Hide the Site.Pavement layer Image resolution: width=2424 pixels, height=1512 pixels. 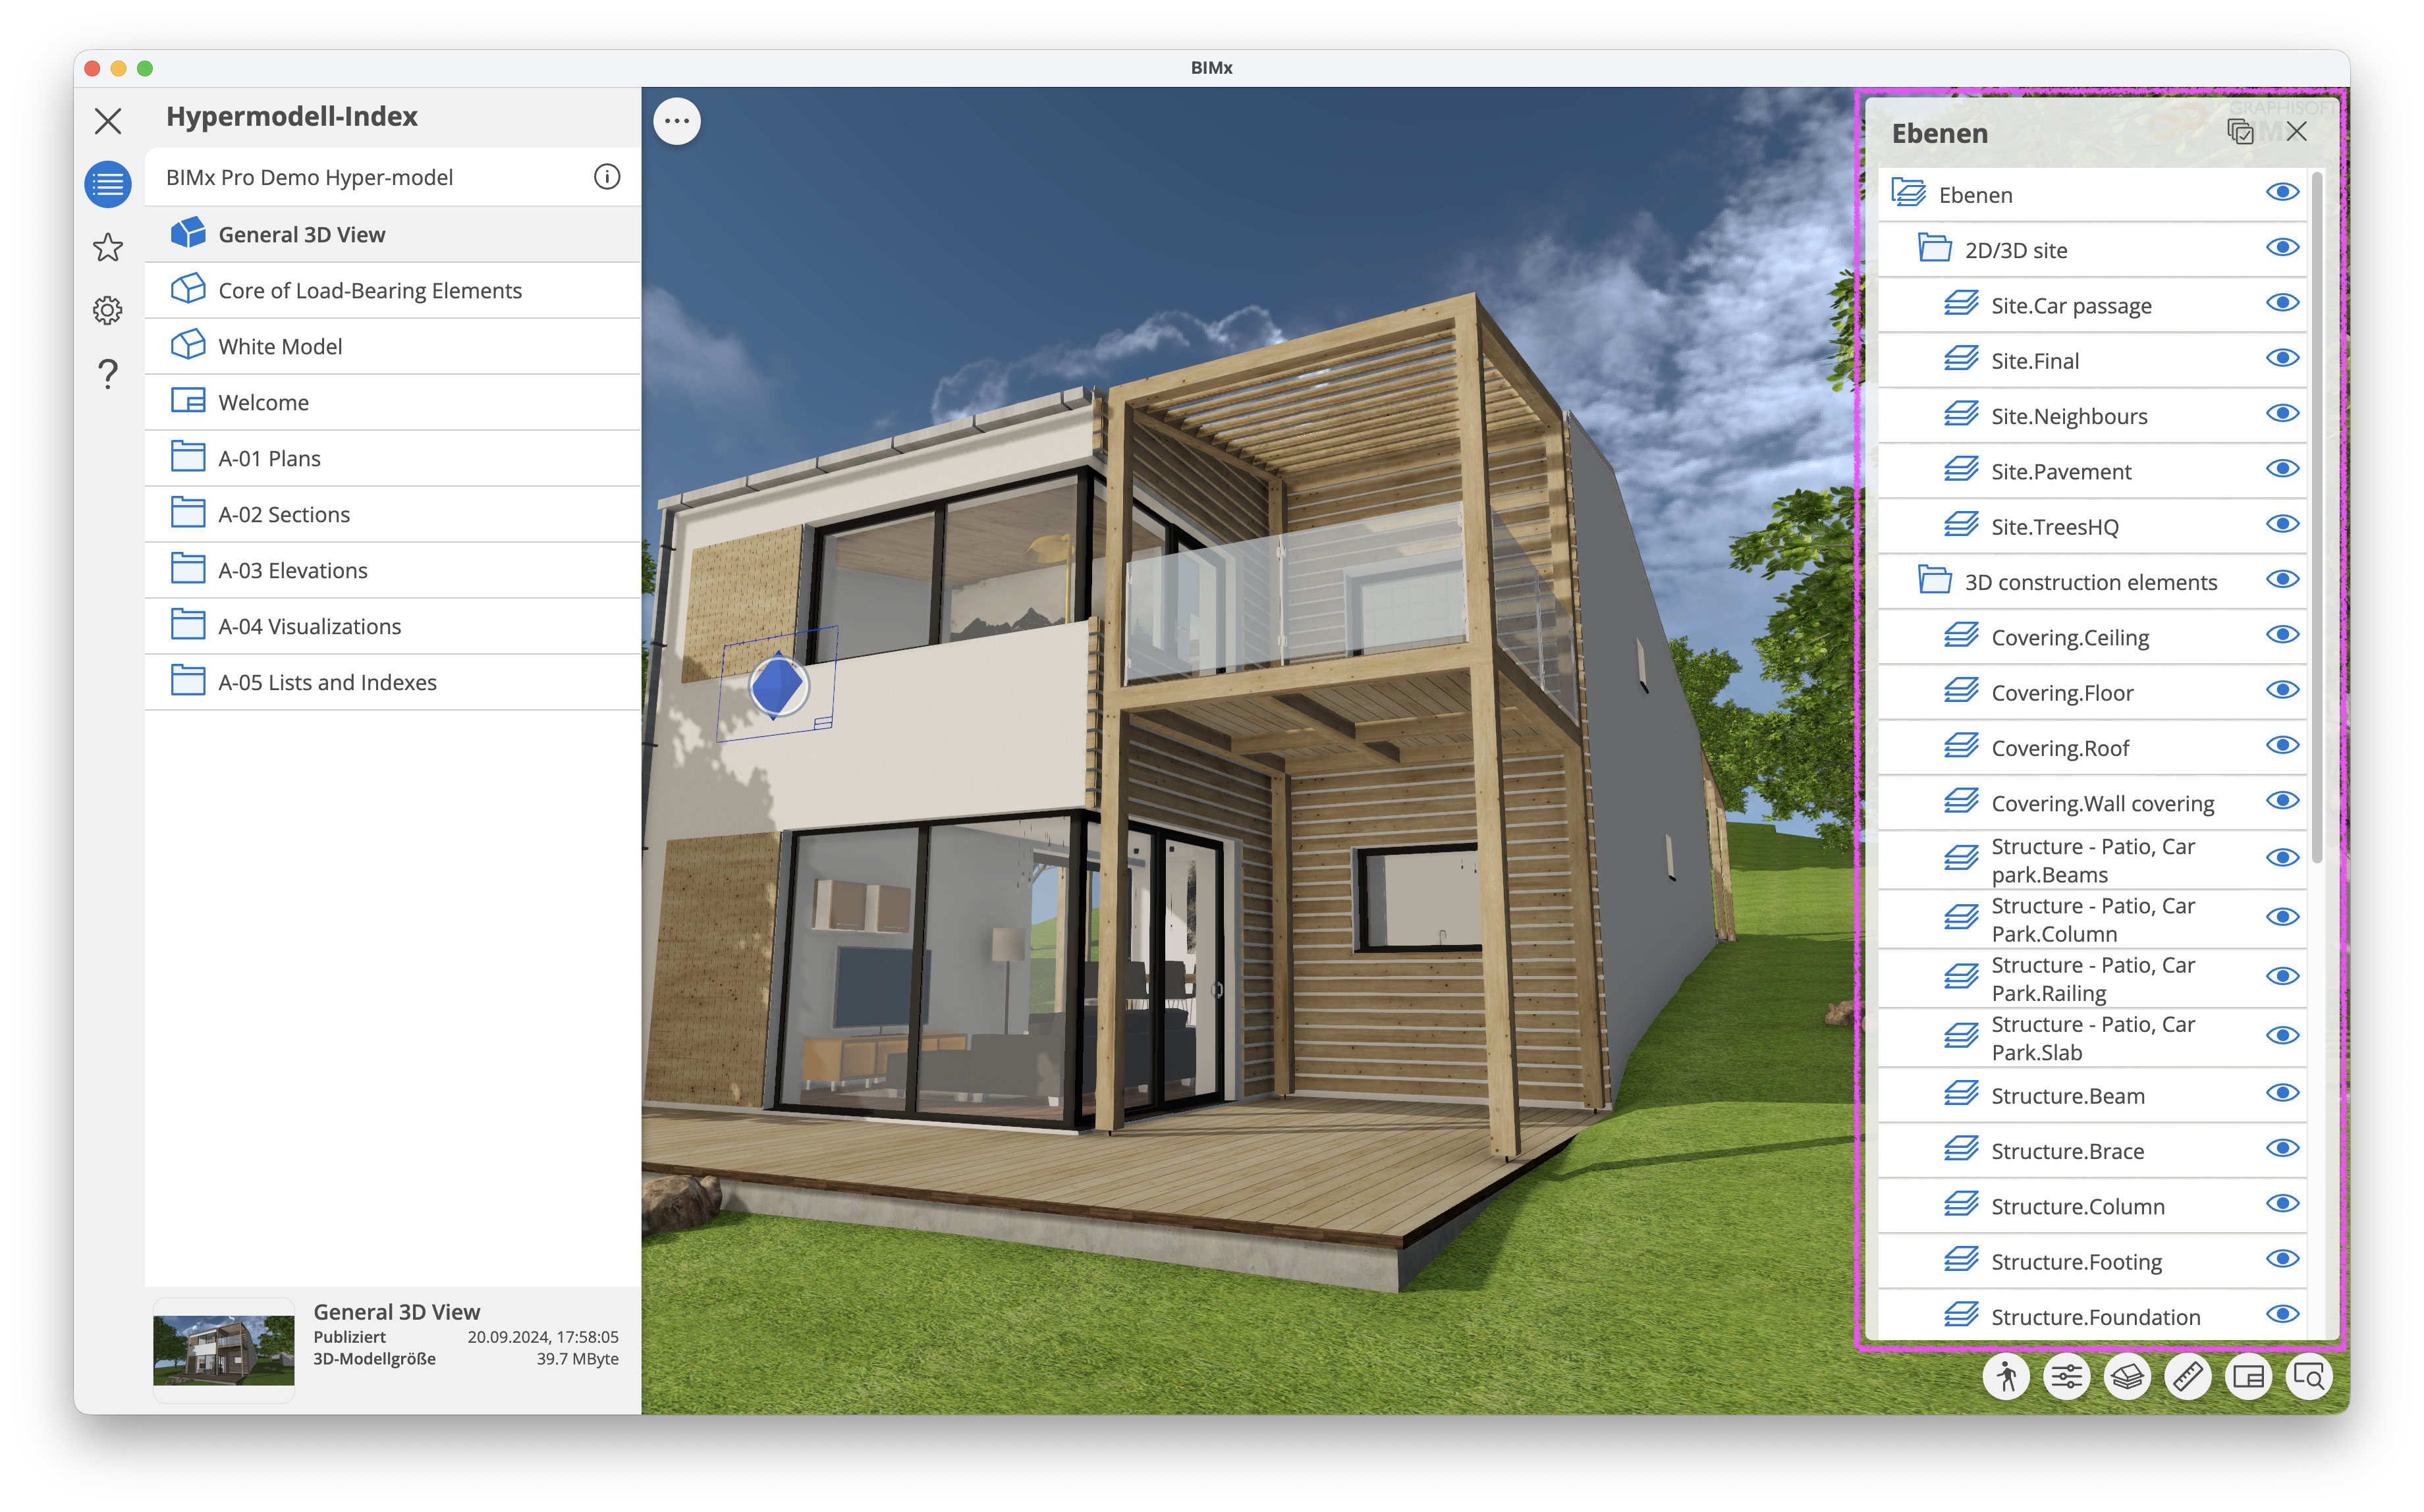tap(2282, 469)
